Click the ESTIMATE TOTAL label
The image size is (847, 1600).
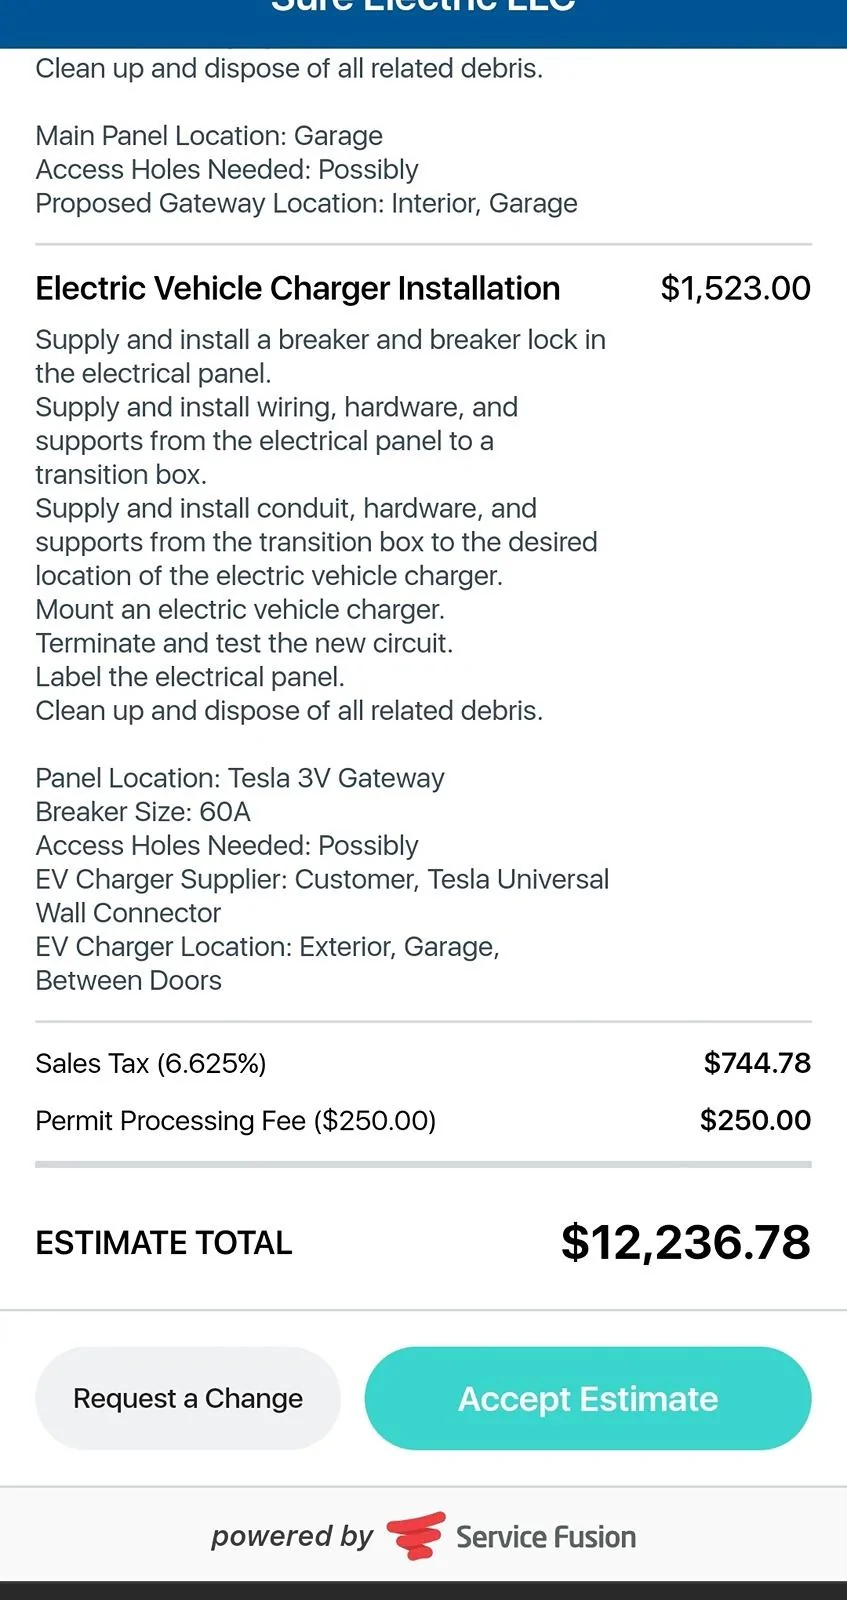(x=164, y=1243)
